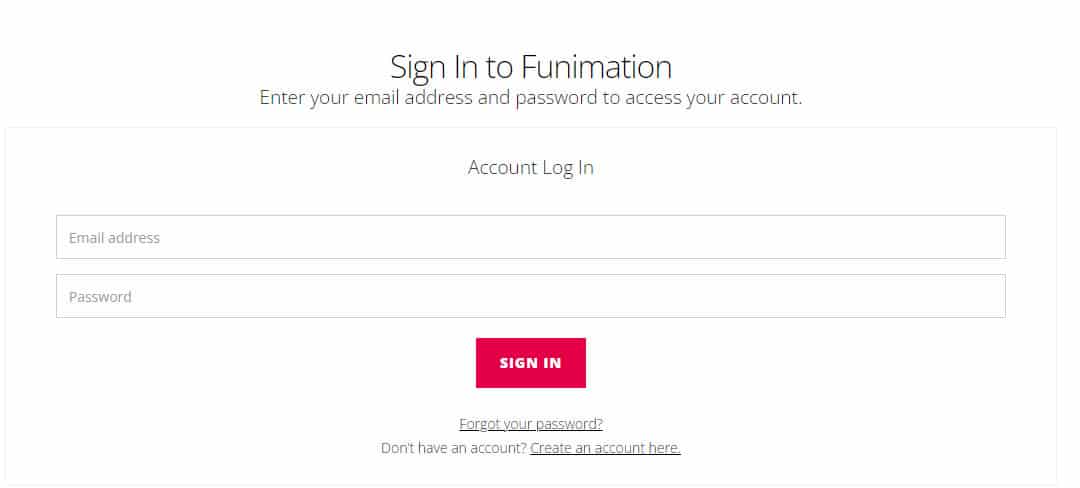This screenshot has height=488, width=1080.
Task: Click the 'Email address' placeholder text
Action: click(x=114, y=238)
